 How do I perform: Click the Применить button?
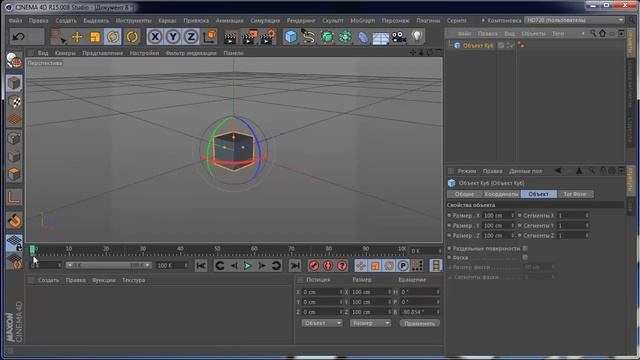420,323
